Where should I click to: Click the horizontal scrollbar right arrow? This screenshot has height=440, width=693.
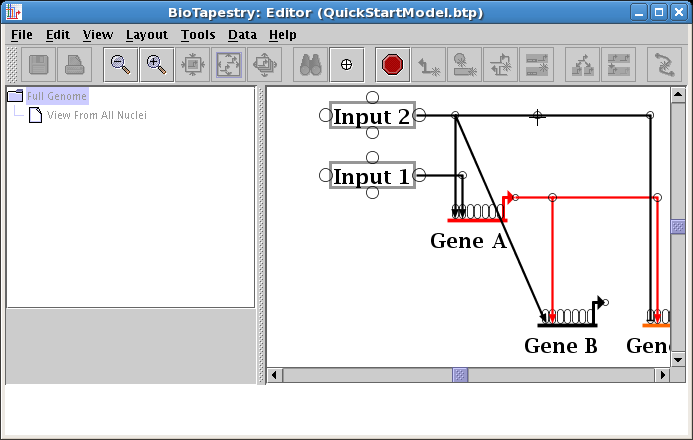coord(662,375)
